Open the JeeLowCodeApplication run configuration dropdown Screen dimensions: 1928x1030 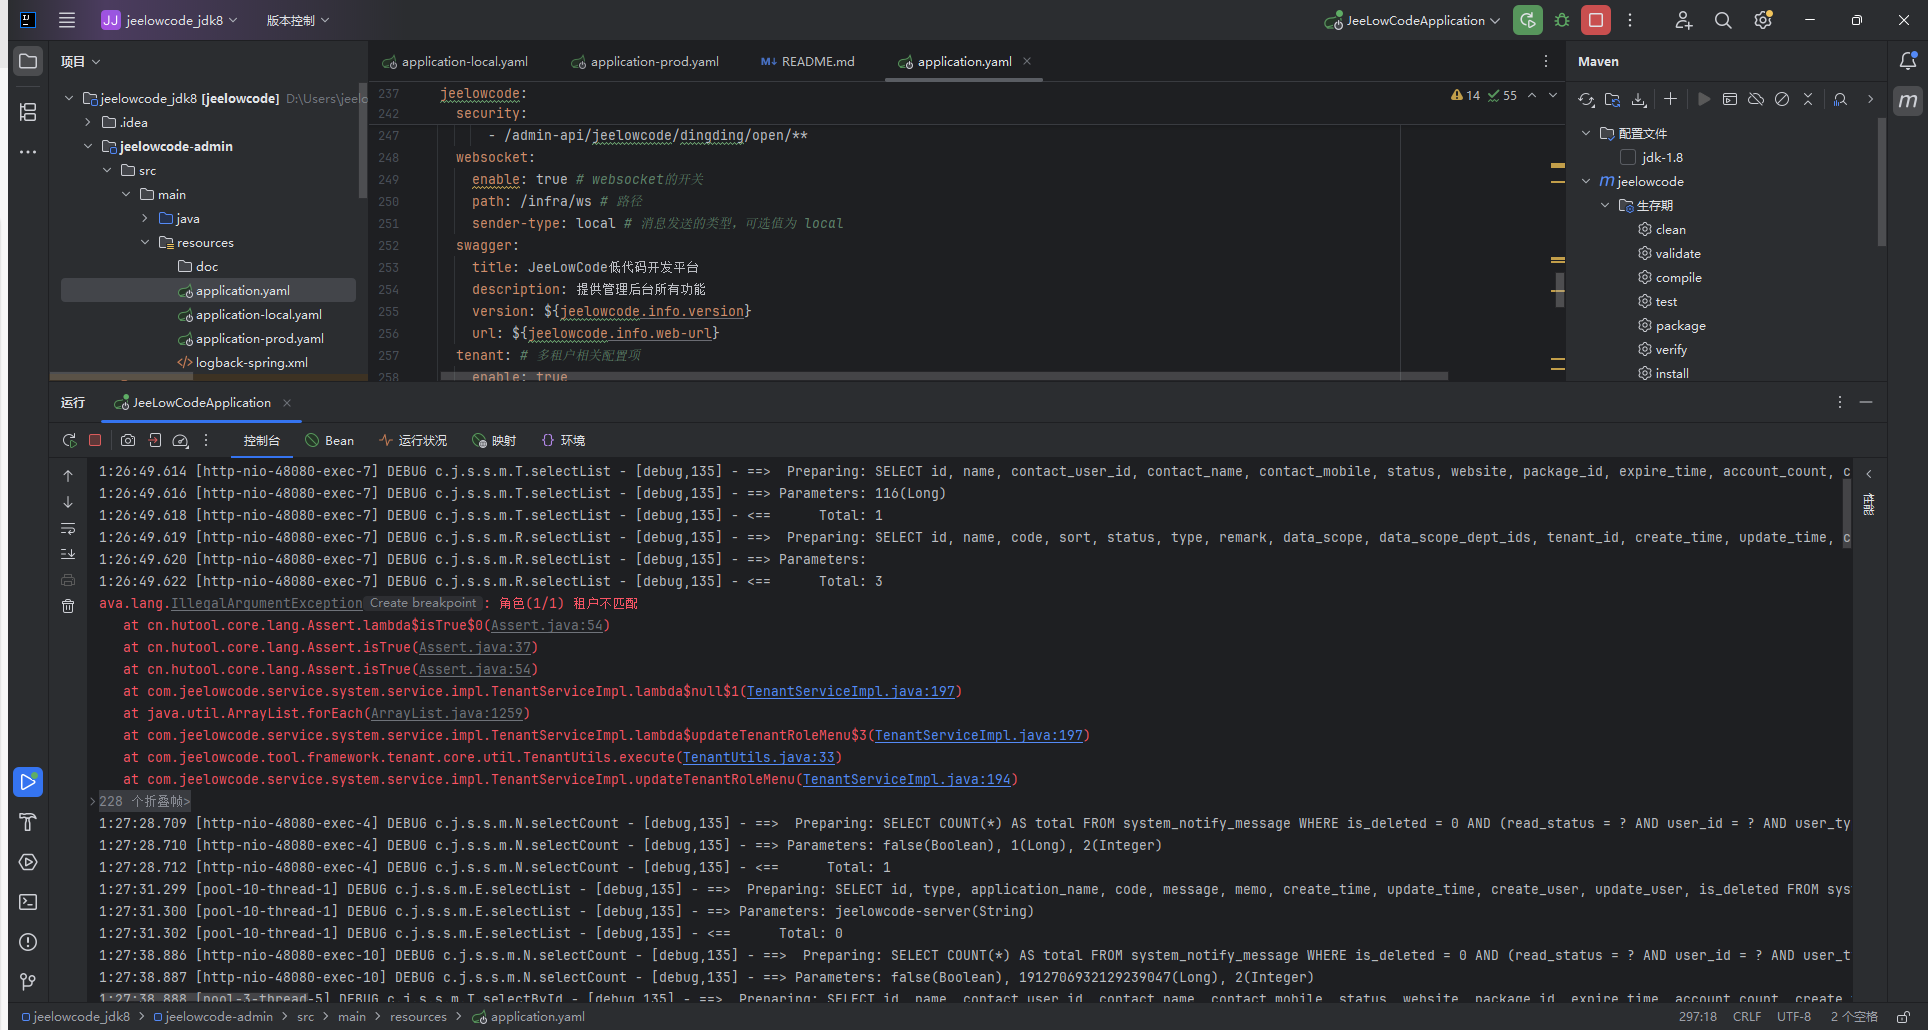1414,20
